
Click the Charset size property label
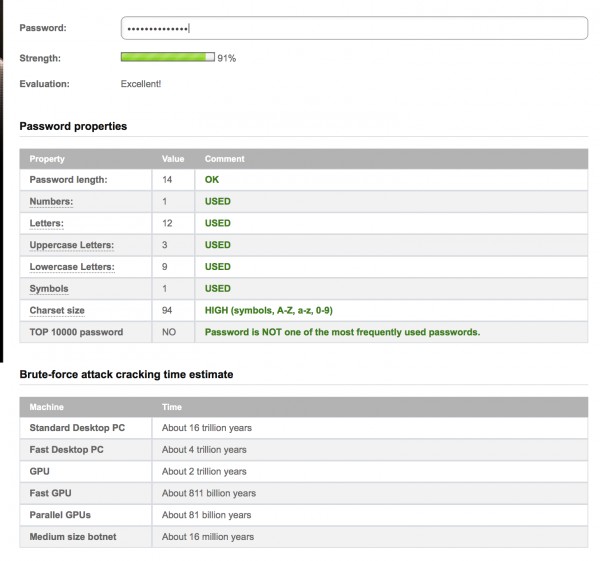tap(57, 310)
